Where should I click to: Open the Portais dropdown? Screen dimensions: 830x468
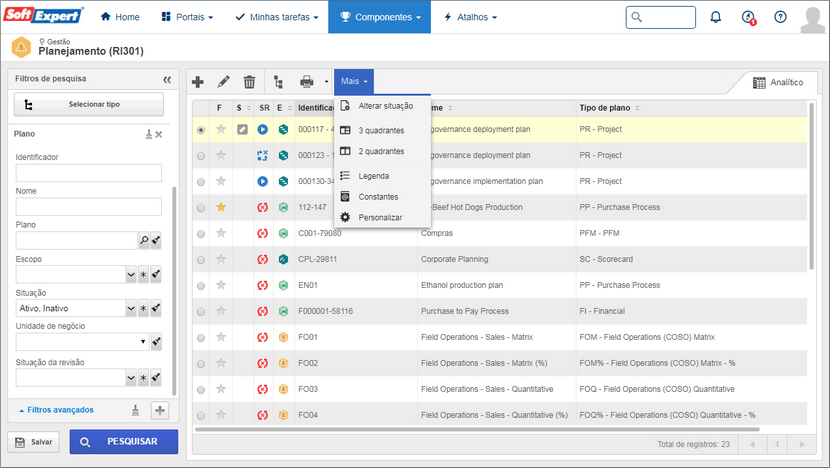187,17
